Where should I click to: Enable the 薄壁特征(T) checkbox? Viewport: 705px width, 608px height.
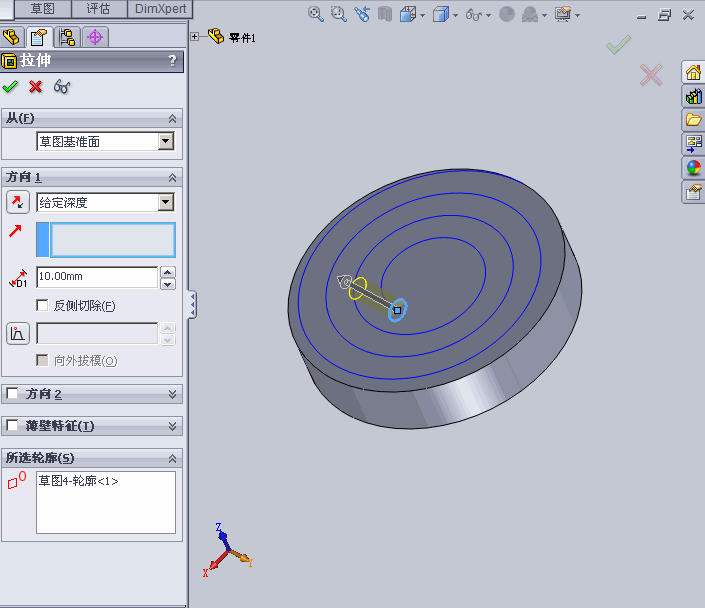tap(12, 425)
